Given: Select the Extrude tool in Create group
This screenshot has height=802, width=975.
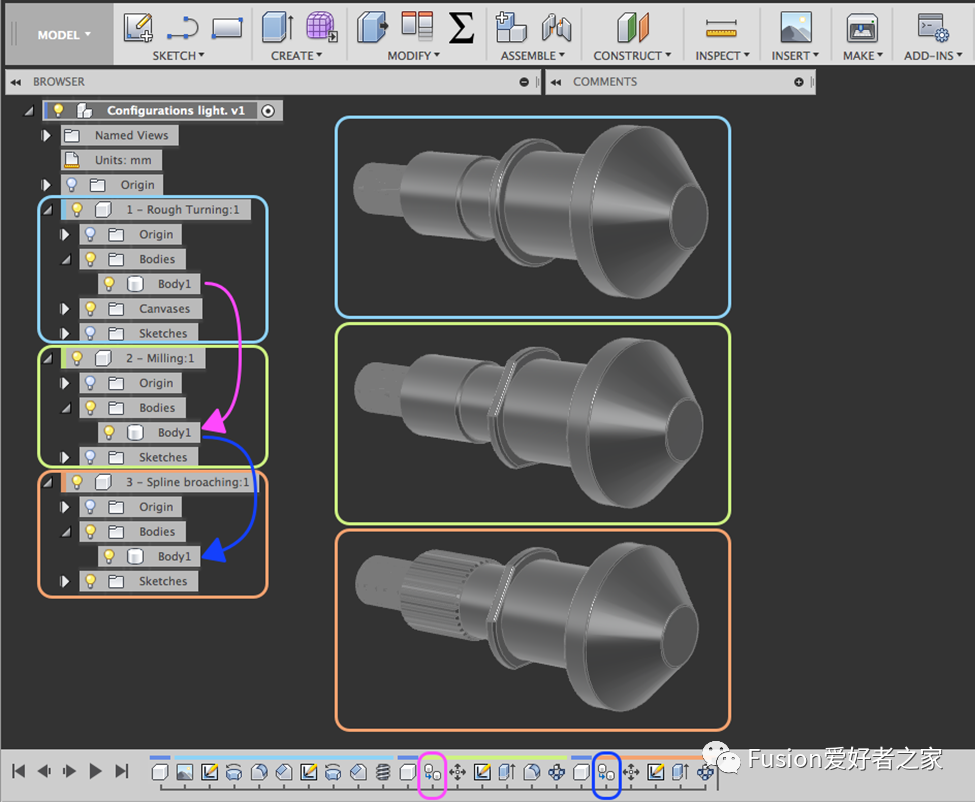Looking at the screenshot, I should [x=277, y=27].
